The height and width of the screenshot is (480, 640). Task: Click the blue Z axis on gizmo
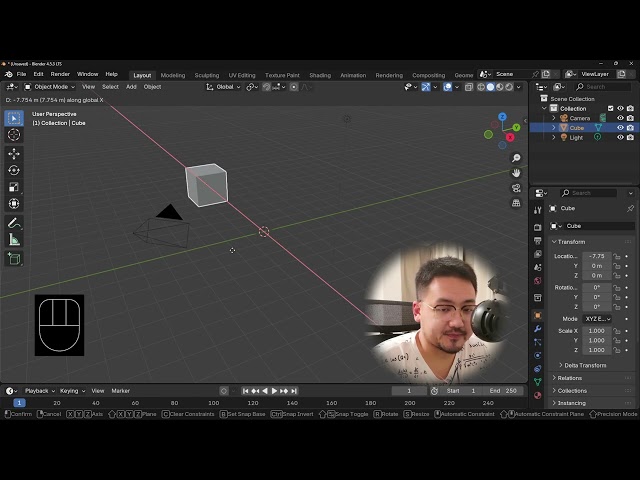(x=502, y=117)
